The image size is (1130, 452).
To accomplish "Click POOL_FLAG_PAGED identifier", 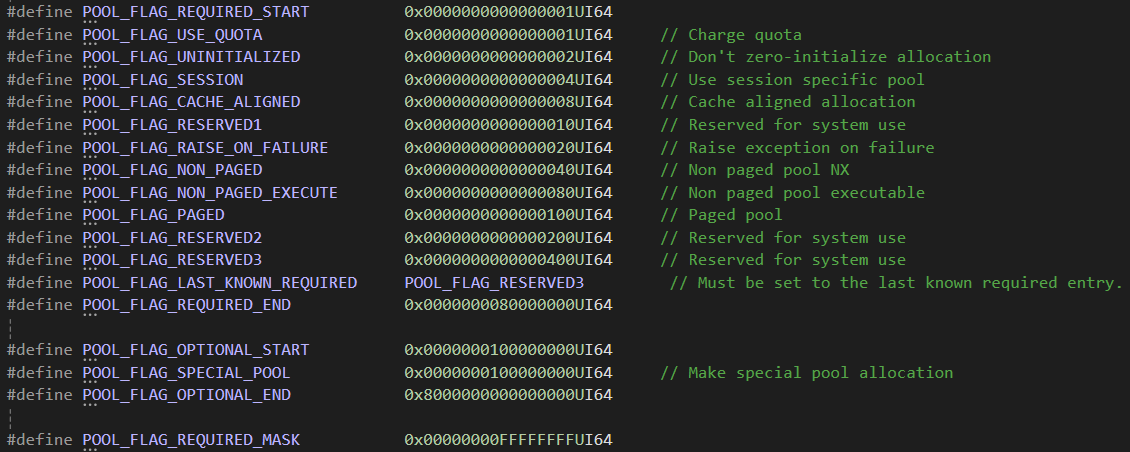I will pyautogui.click(x=154, y=215).
